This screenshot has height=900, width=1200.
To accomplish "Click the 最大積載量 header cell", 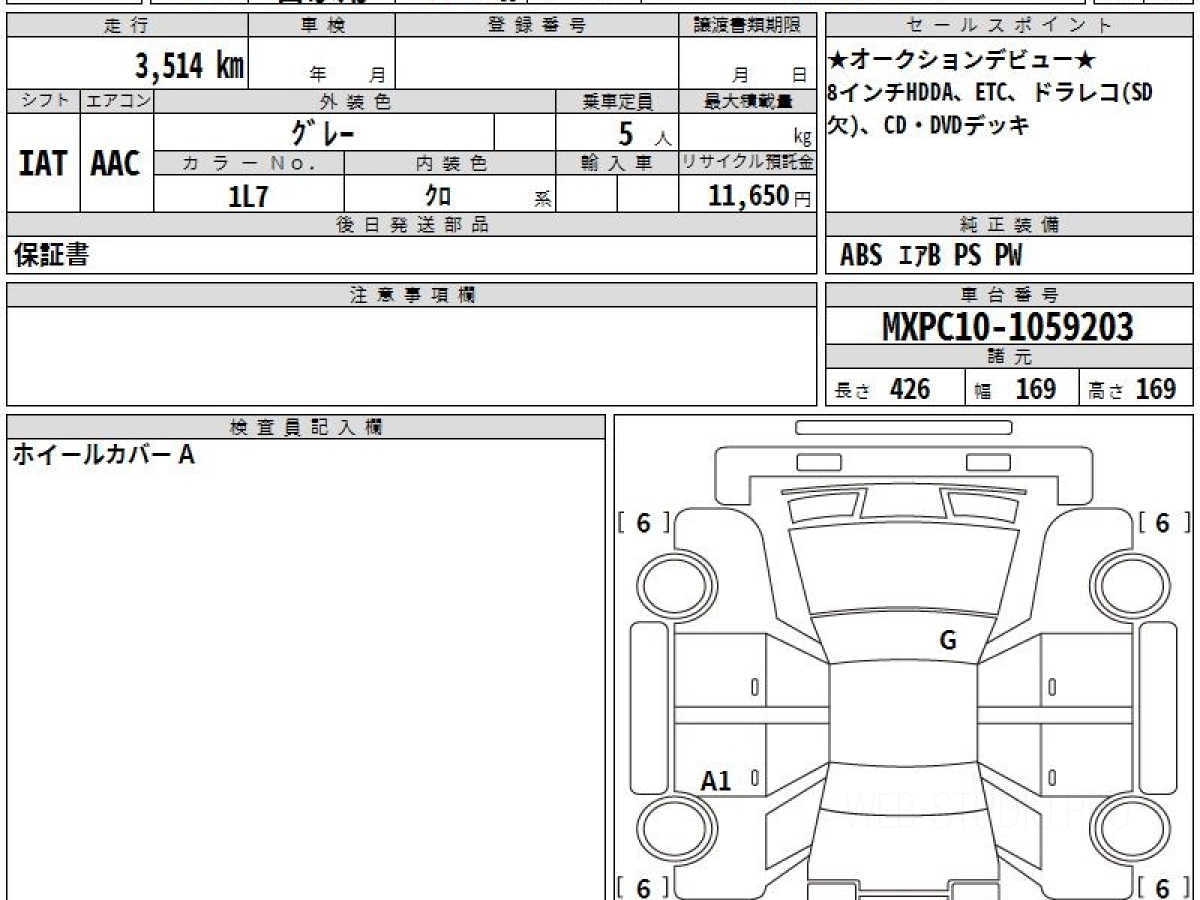I will (747, 101).
